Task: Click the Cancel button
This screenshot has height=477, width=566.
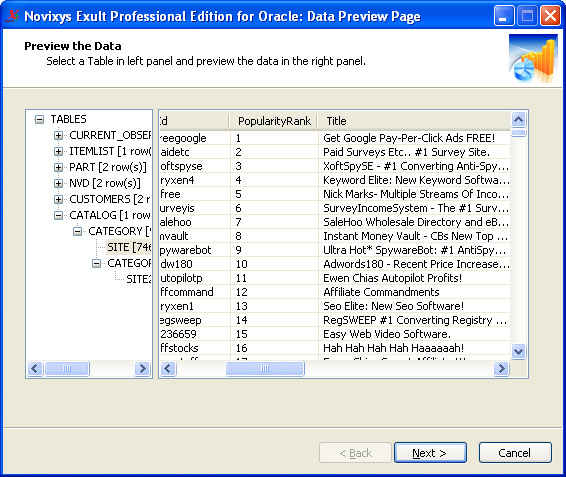Action: pyautogui.click(x=515, y=452)
